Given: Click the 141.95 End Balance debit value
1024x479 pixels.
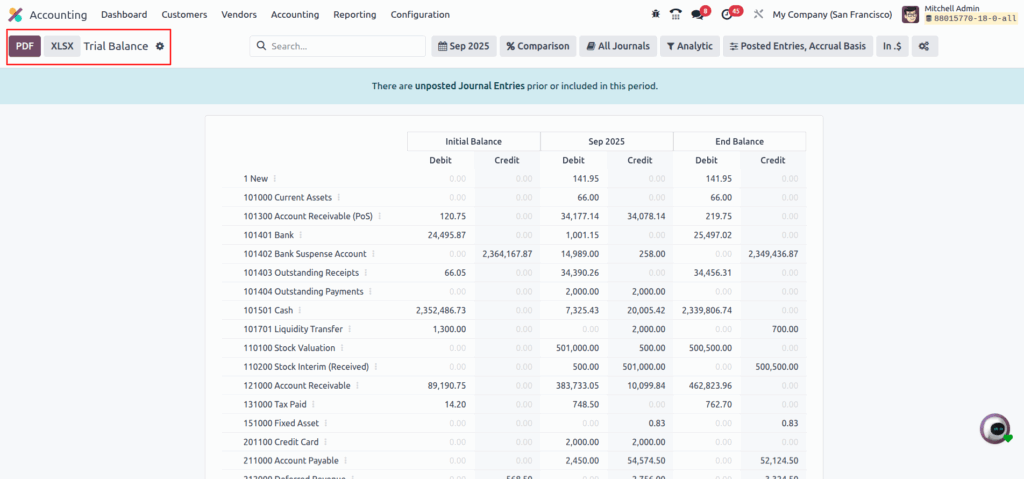Looking at the screenshot, I should [719, 178].
